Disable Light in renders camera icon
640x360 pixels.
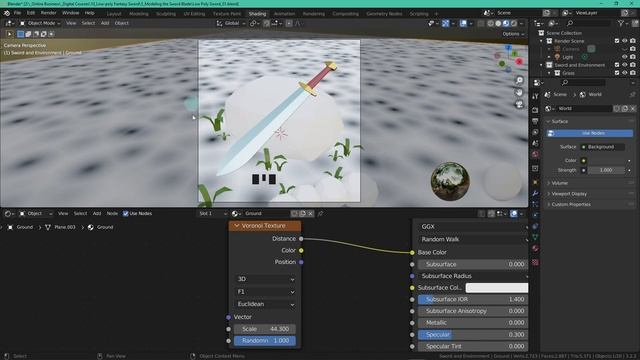pos(633,57)
